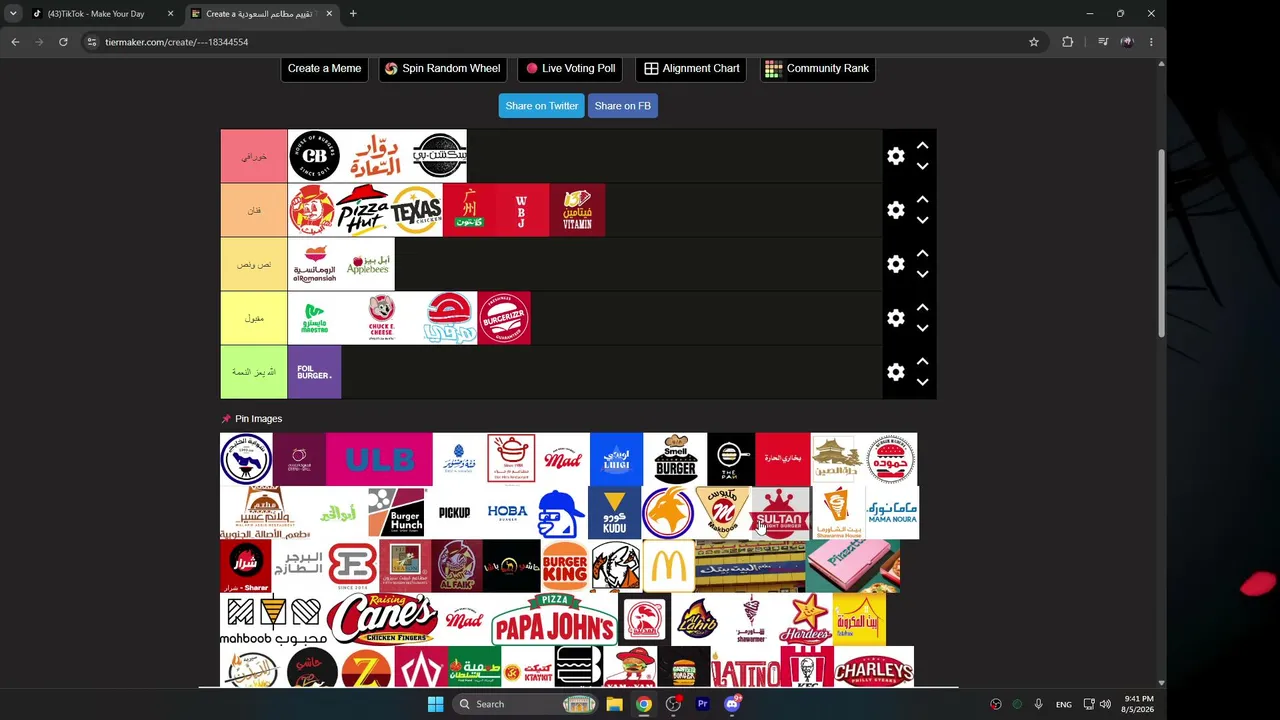Move the Chuck E. Cheese row up
This screenshot has height=720, width=1280.
[922, 308]
